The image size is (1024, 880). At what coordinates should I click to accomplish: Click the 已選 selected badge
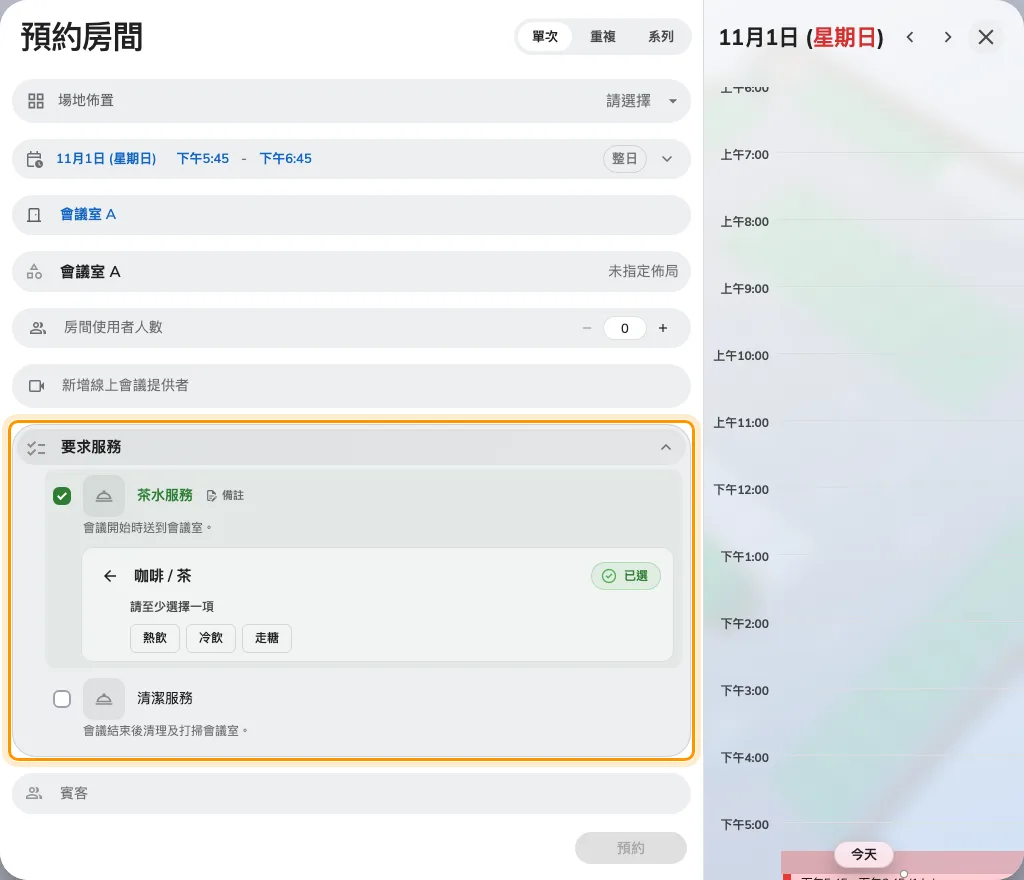pos(626,576)
